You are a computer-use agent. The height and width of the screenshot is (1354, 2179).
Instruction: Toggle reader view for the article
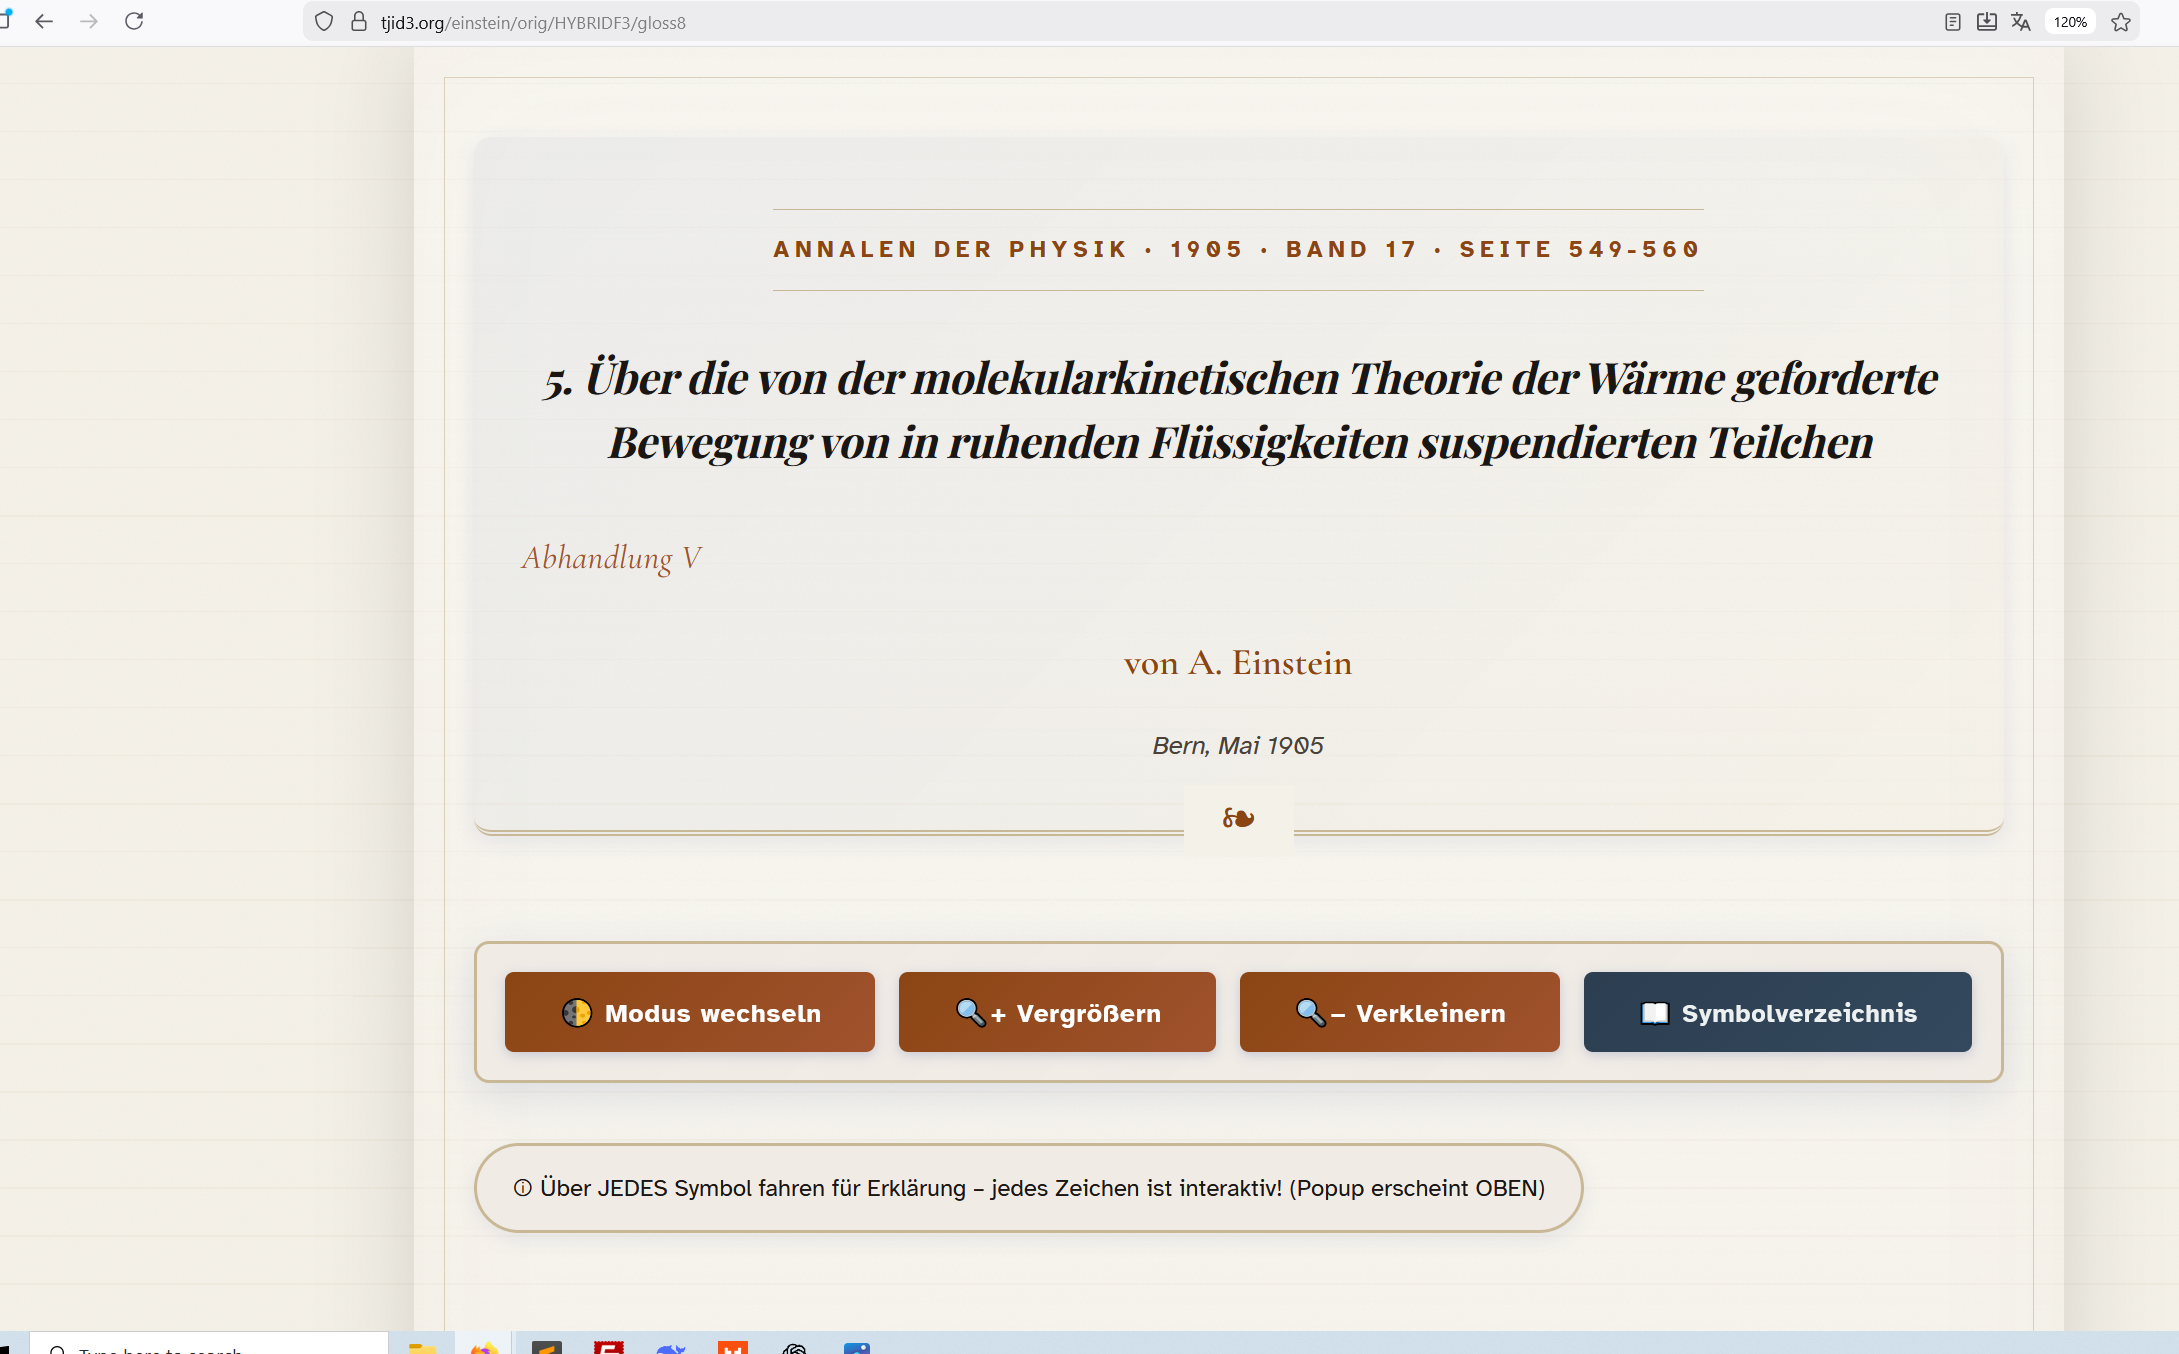pyautogui.click(x=1951, y=21)
